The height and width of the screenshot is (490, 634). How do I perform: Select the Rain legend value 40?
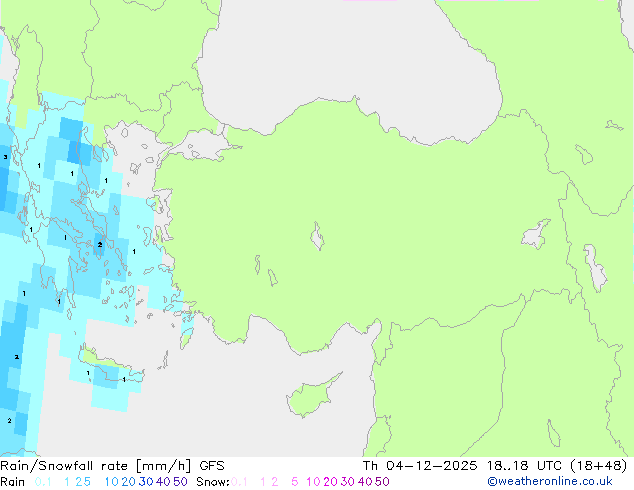click(x=163, y=482)
